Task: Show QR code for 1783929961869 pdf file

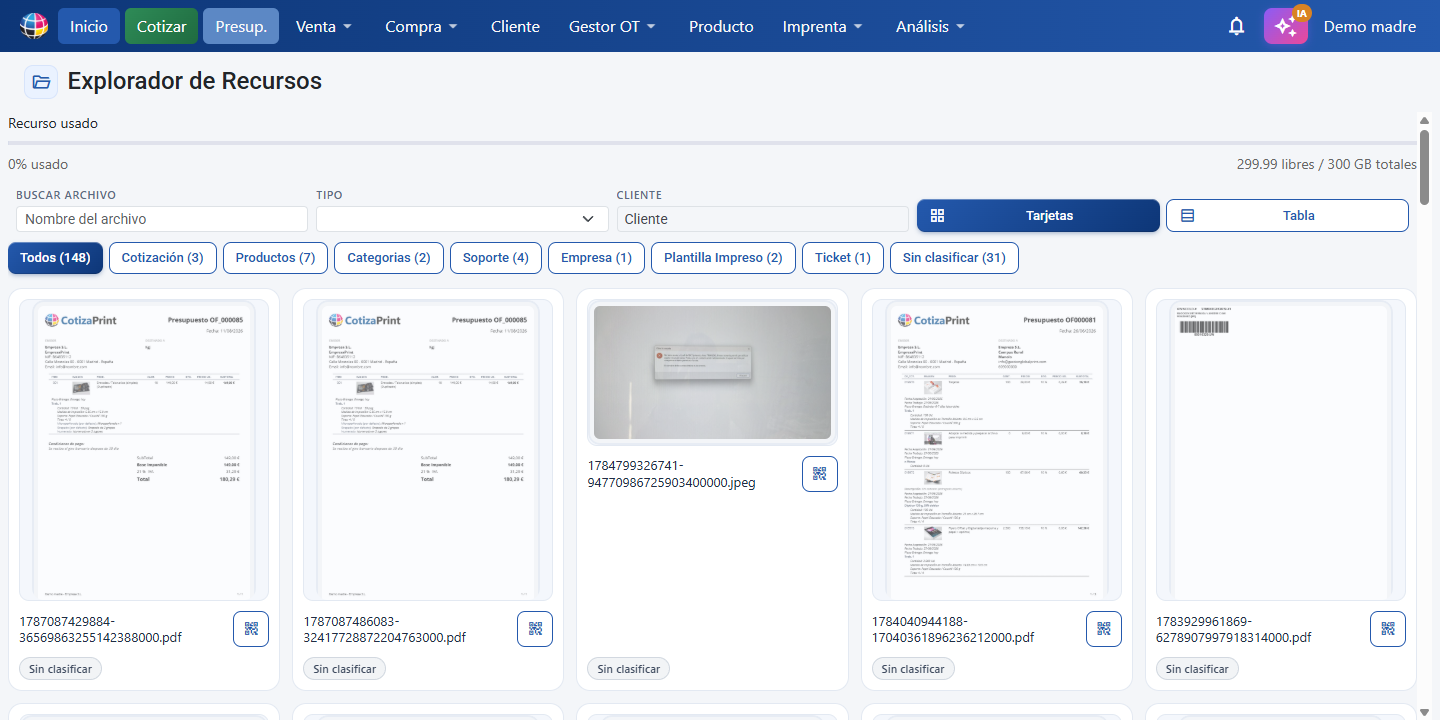Action: pyautogui.click(x=1388, y=629)
